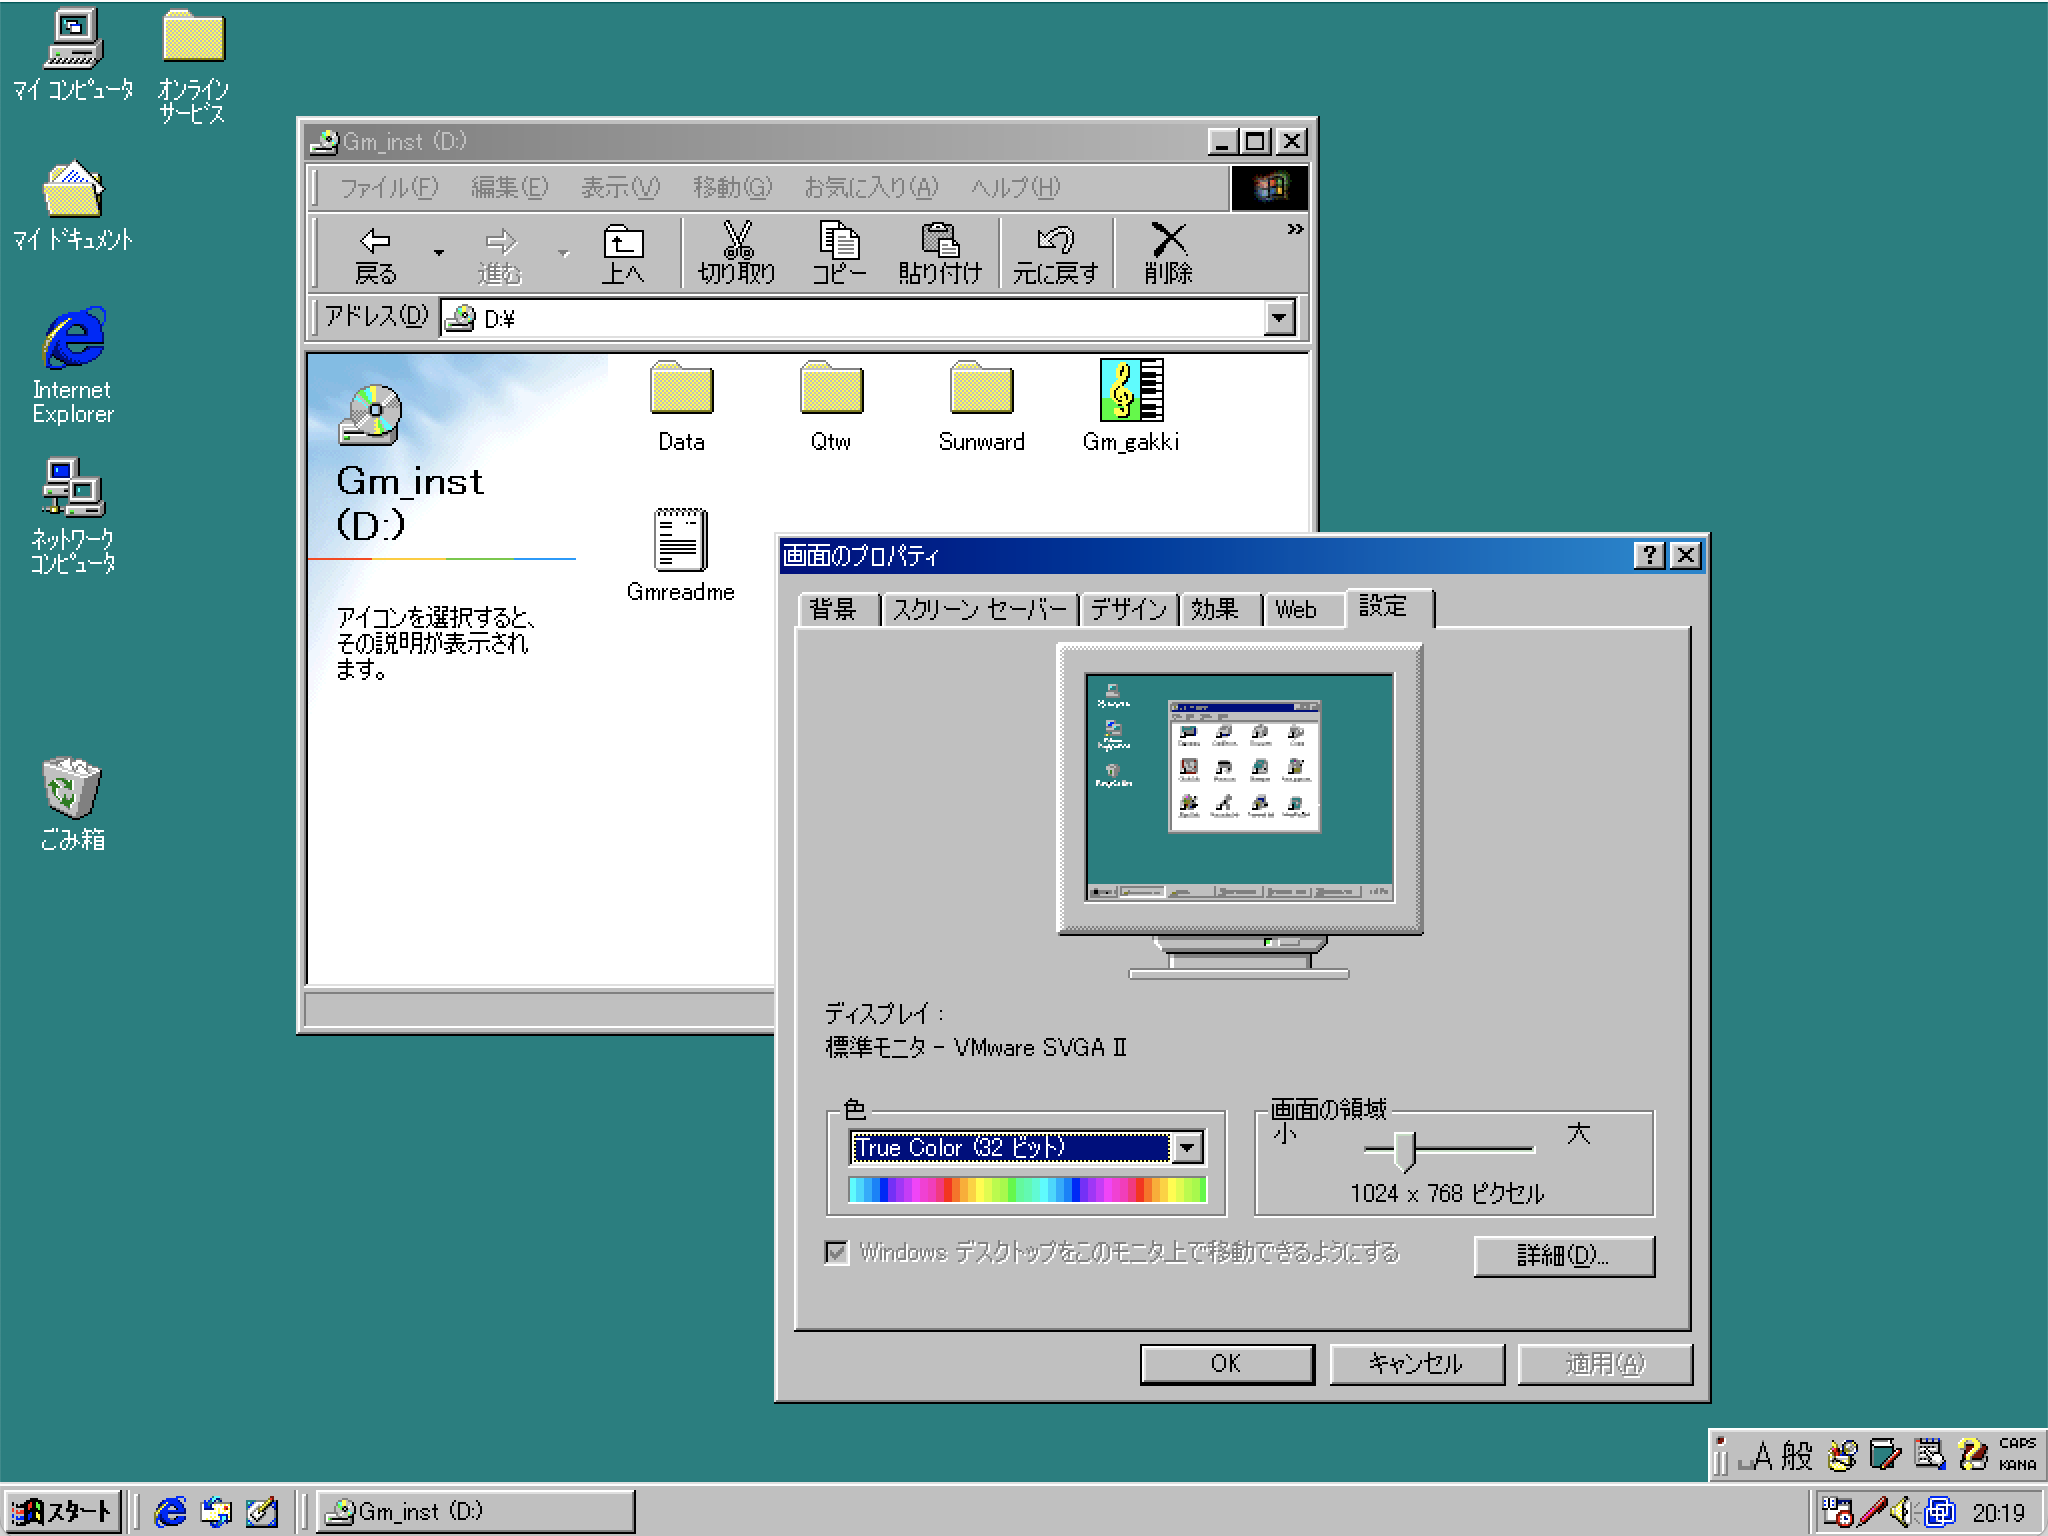
Task: Select the ネットワーク コンピュータ desktop icon
Action: [x=73, y=516]
